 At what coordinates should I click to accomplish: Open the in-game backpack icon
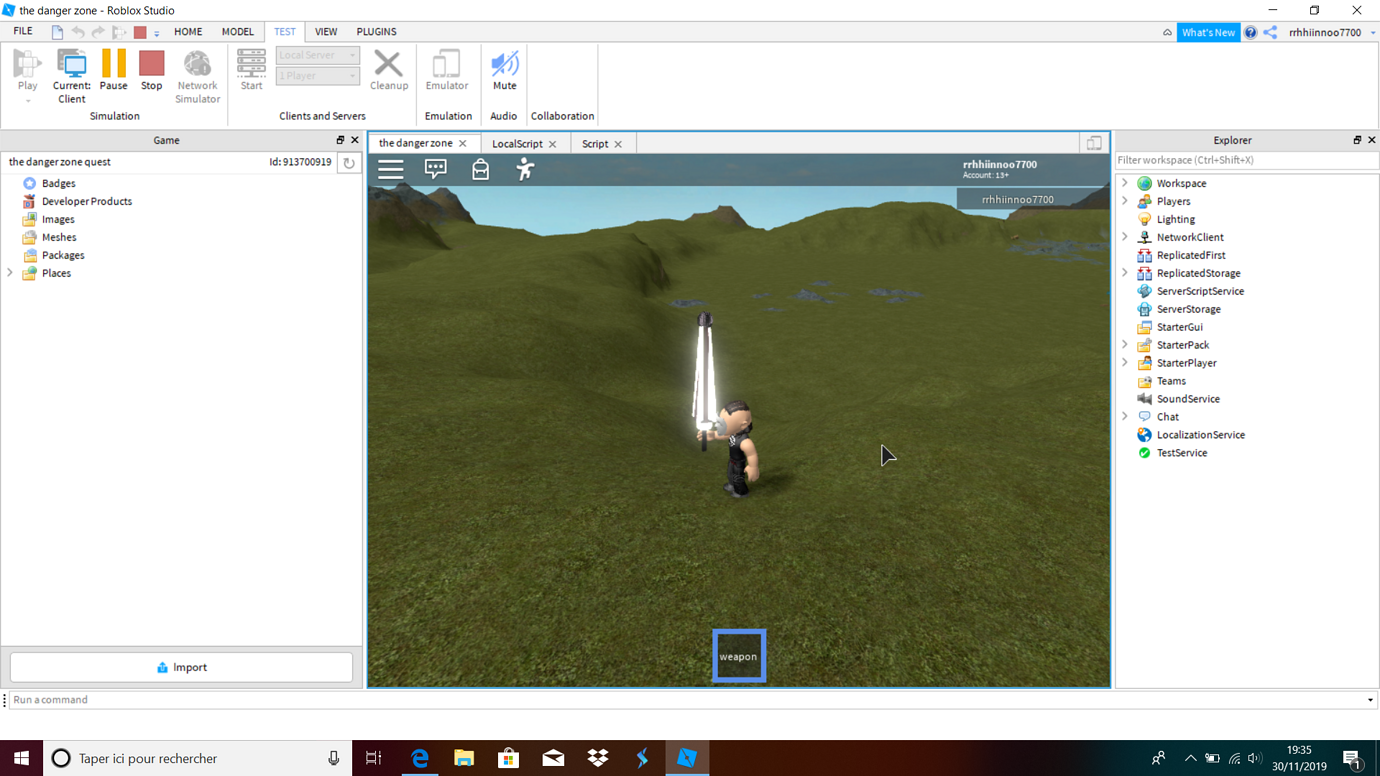coord(480,169)
